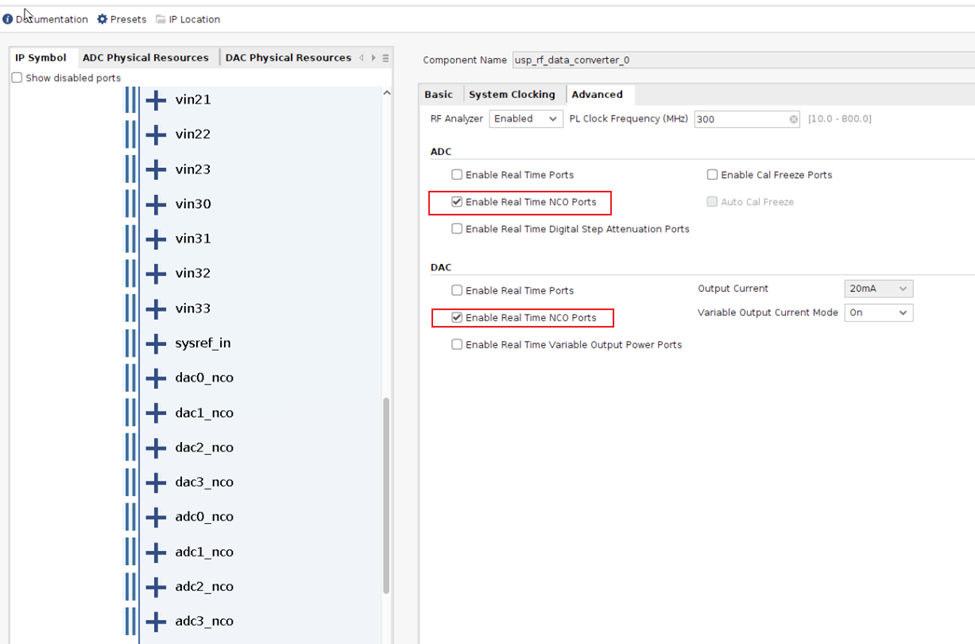Click the Presets gear icon
The height and width of the screenshot is (644, 975).
[100, 18]
